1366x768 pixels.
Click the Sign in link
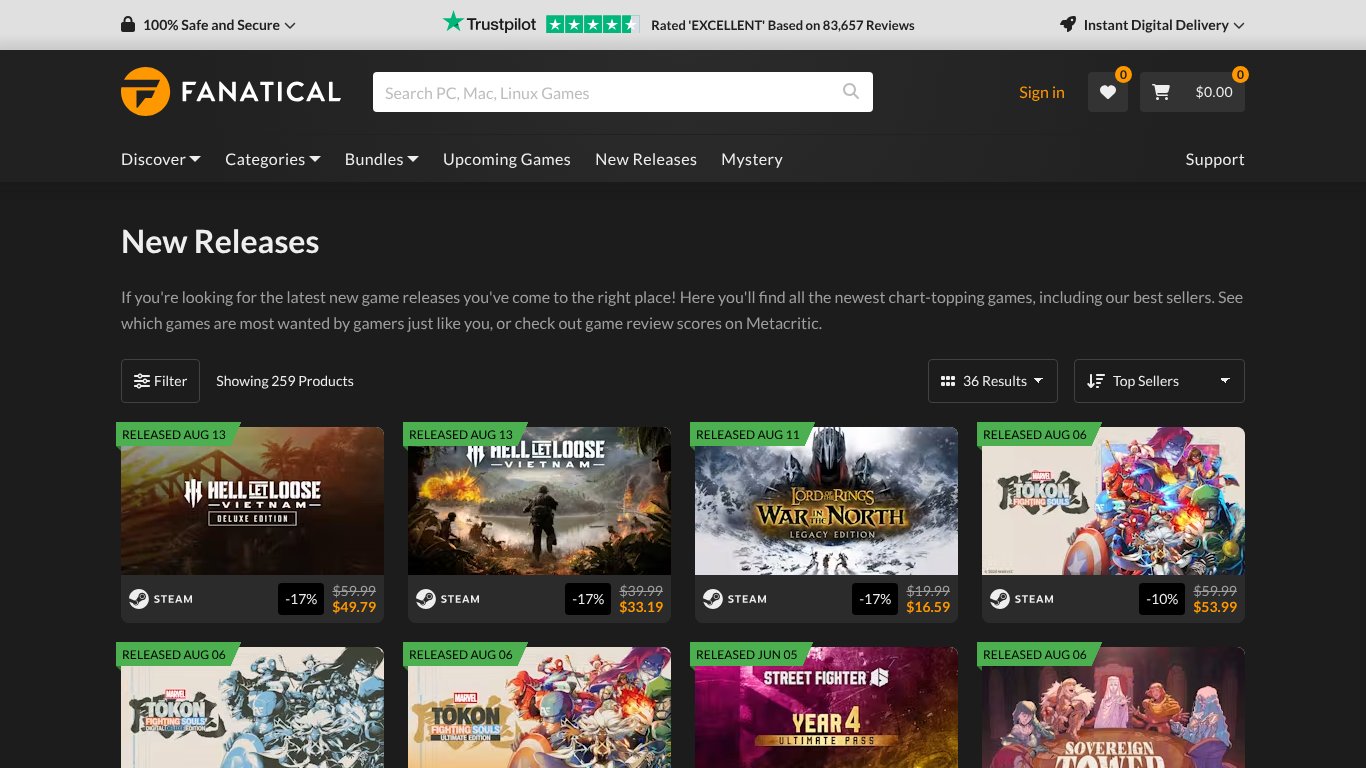tap(1042, 92)
